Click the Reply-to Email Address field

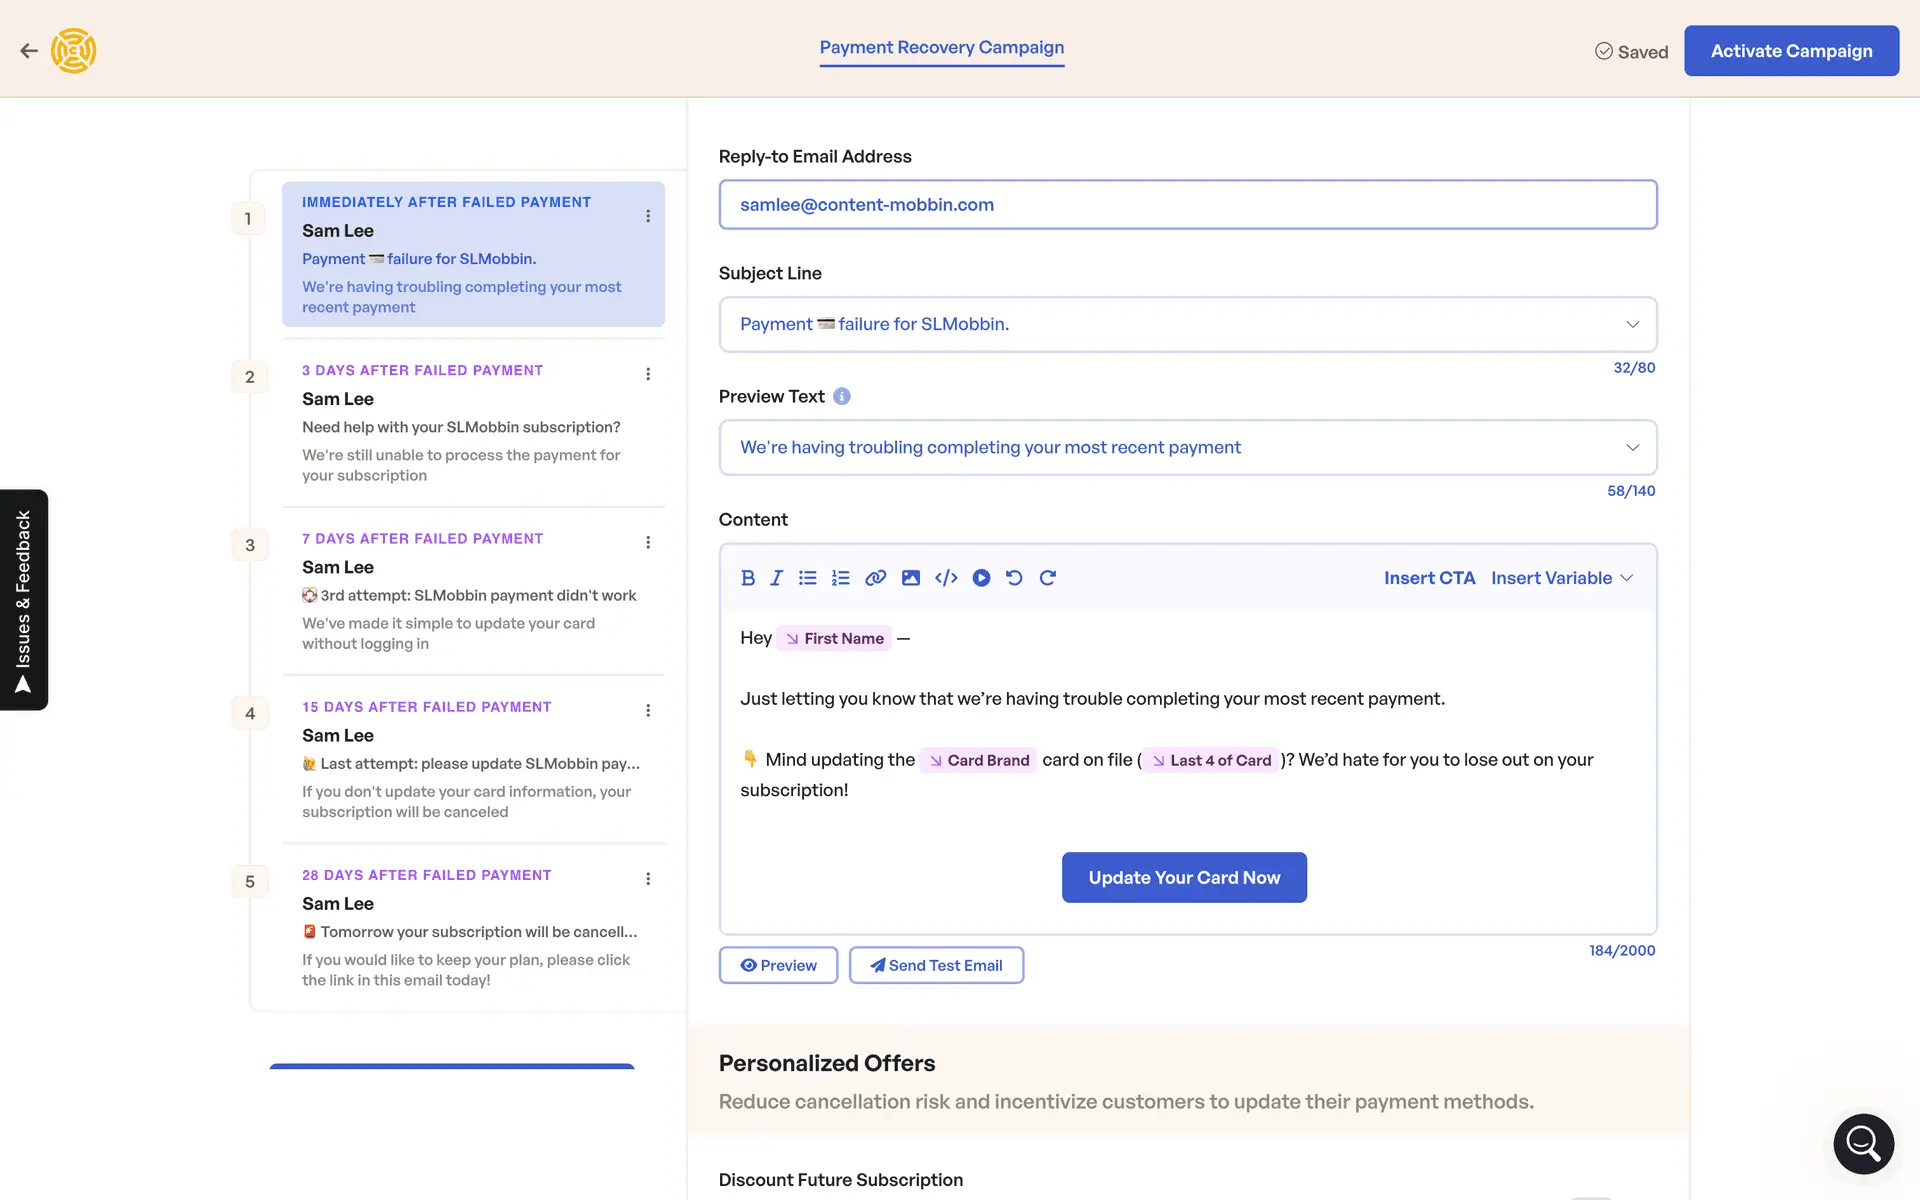pos(1187,205)
